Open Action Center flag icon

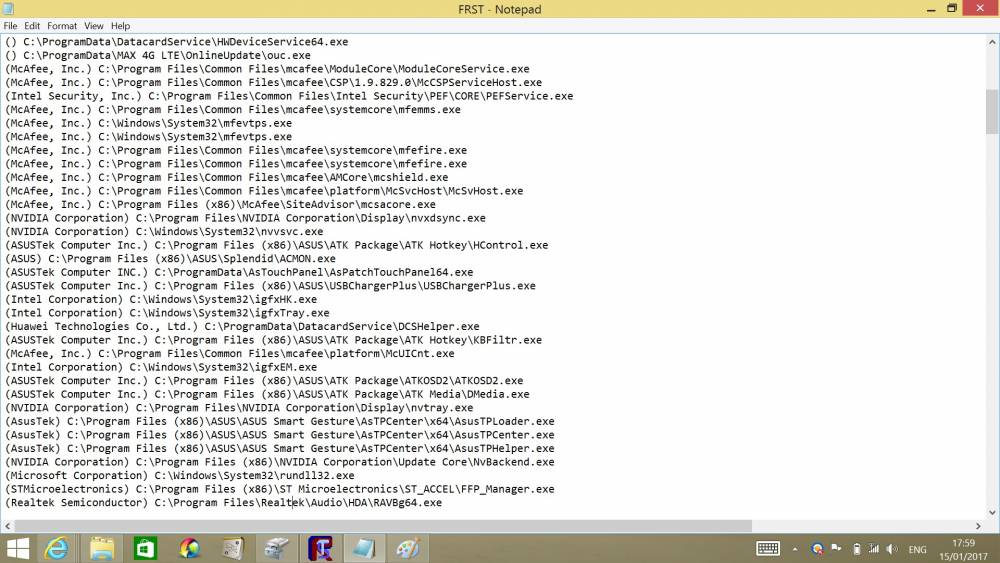[x=836, y=548]
